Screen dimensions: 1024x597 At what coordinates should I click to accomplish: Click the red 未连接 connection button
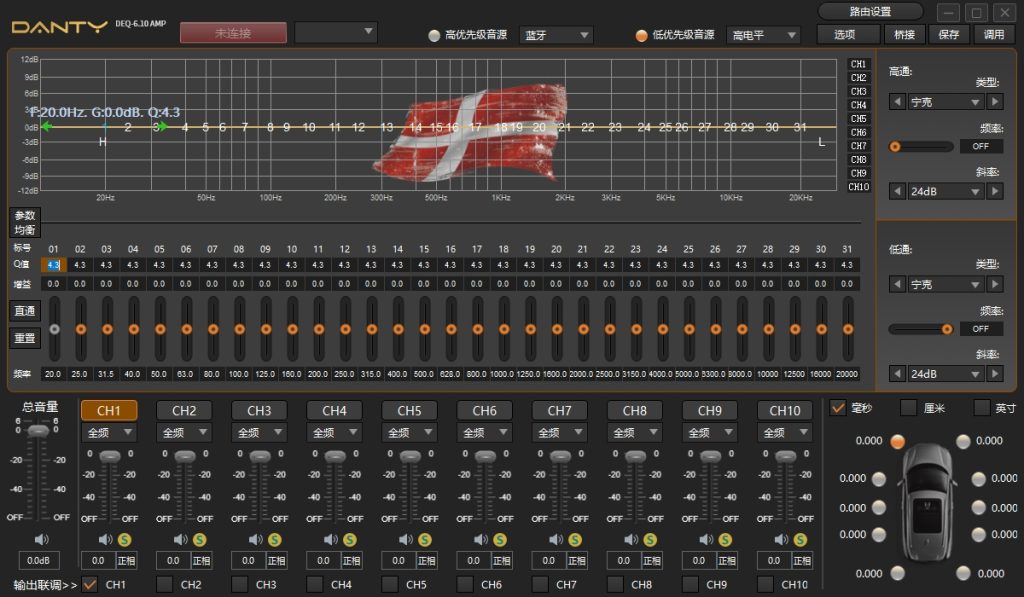[233, 33]
